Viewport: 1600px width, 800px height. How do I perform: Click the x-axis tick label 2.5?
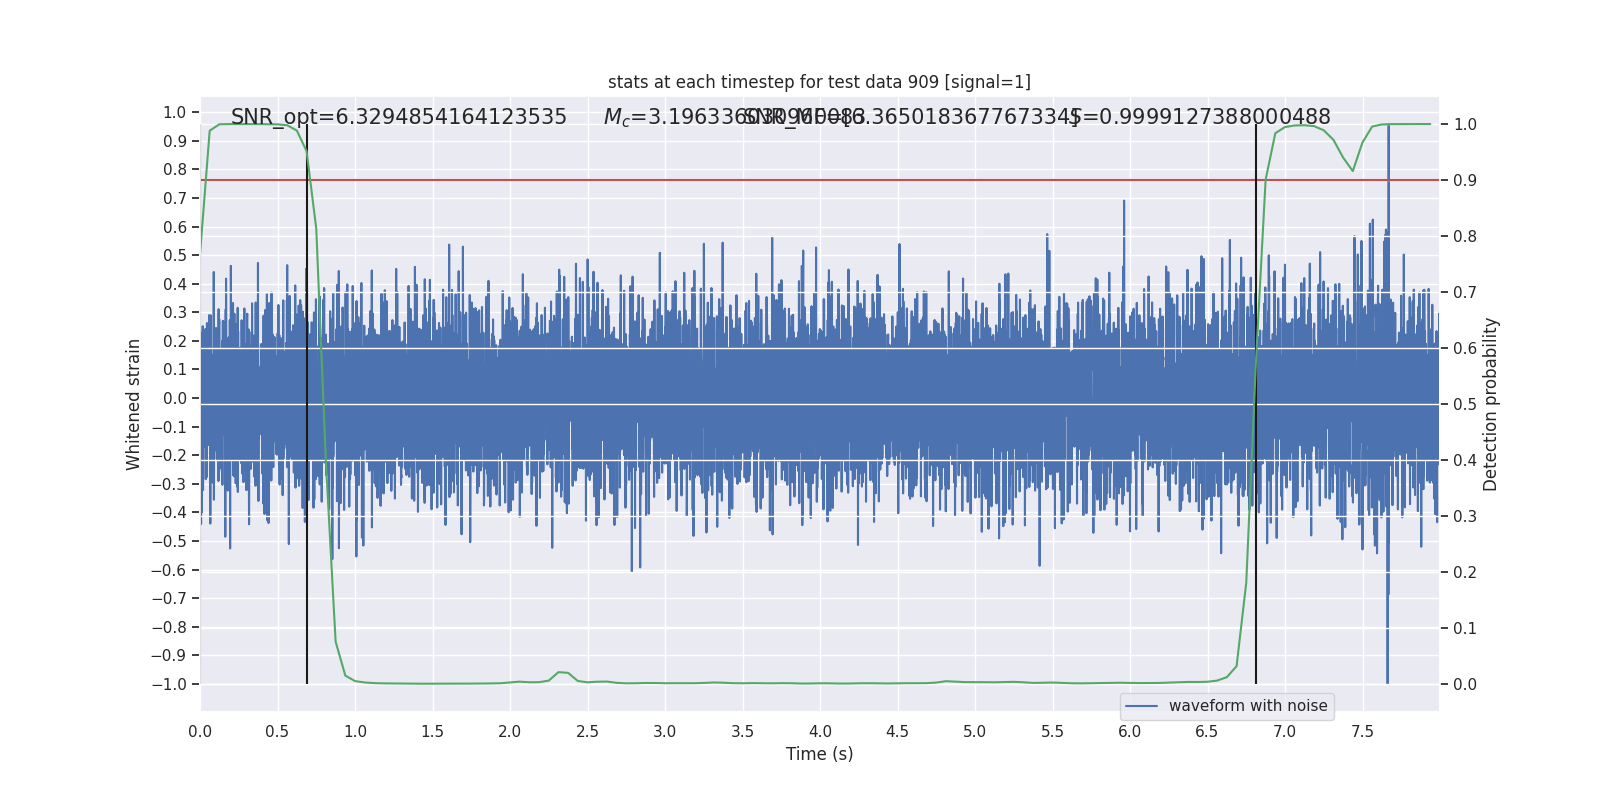pos(587,731)
